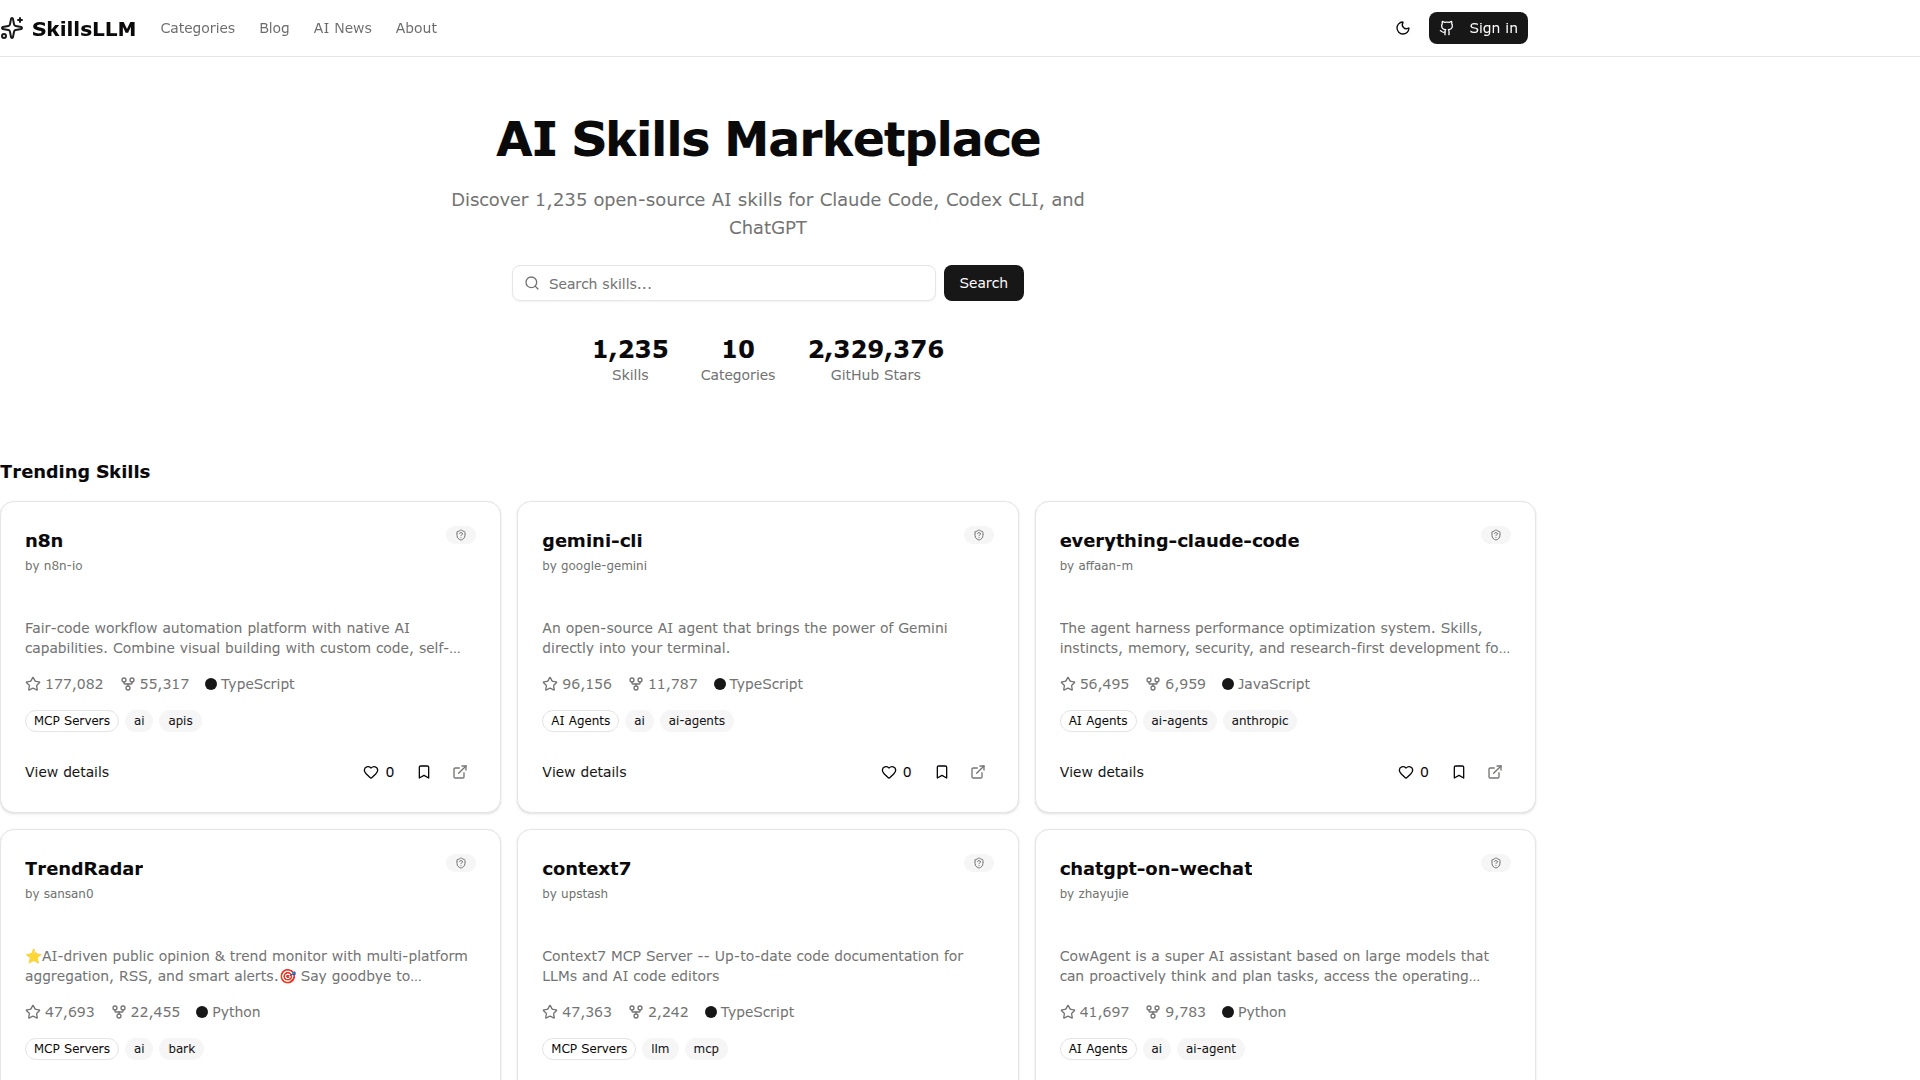Click the magnifier icon in the search bar

click(x=532, y=283)
